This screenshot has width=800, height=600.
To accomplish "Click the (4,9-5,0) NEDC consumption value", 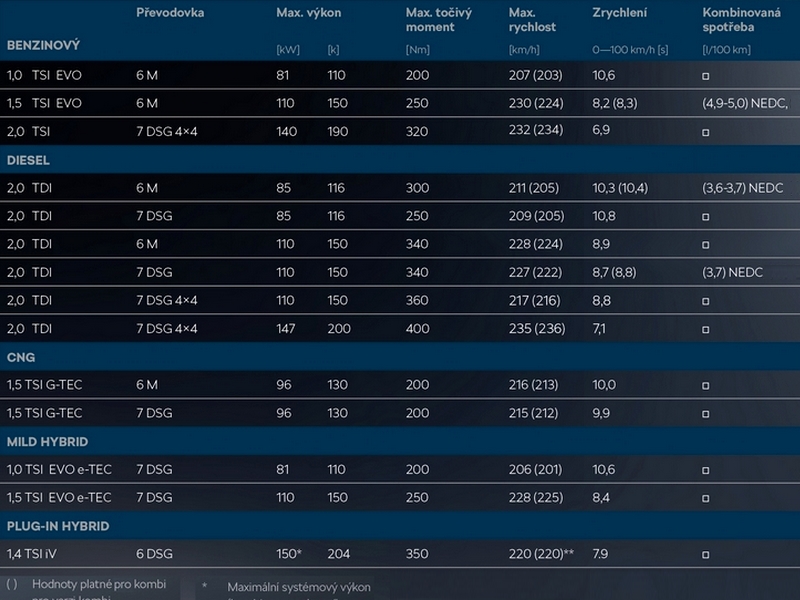I will coord(745,103).
